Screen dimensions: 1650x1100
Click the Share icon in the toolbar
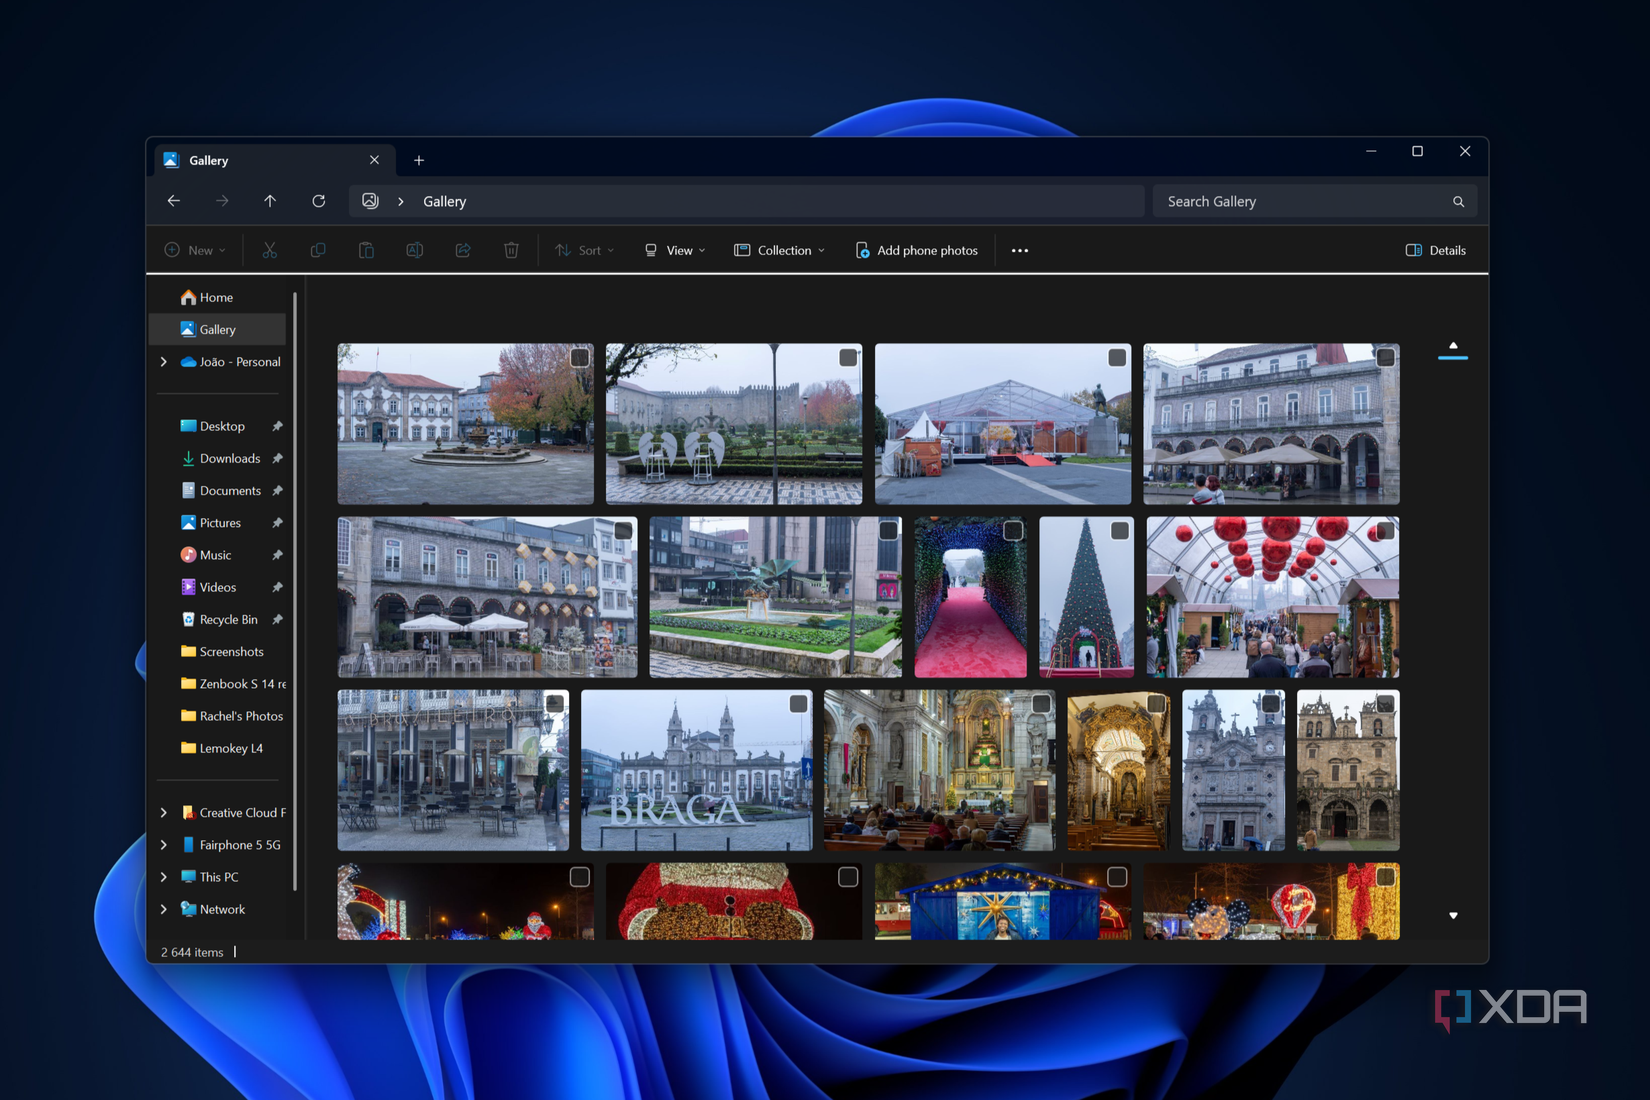pos(462,250)
